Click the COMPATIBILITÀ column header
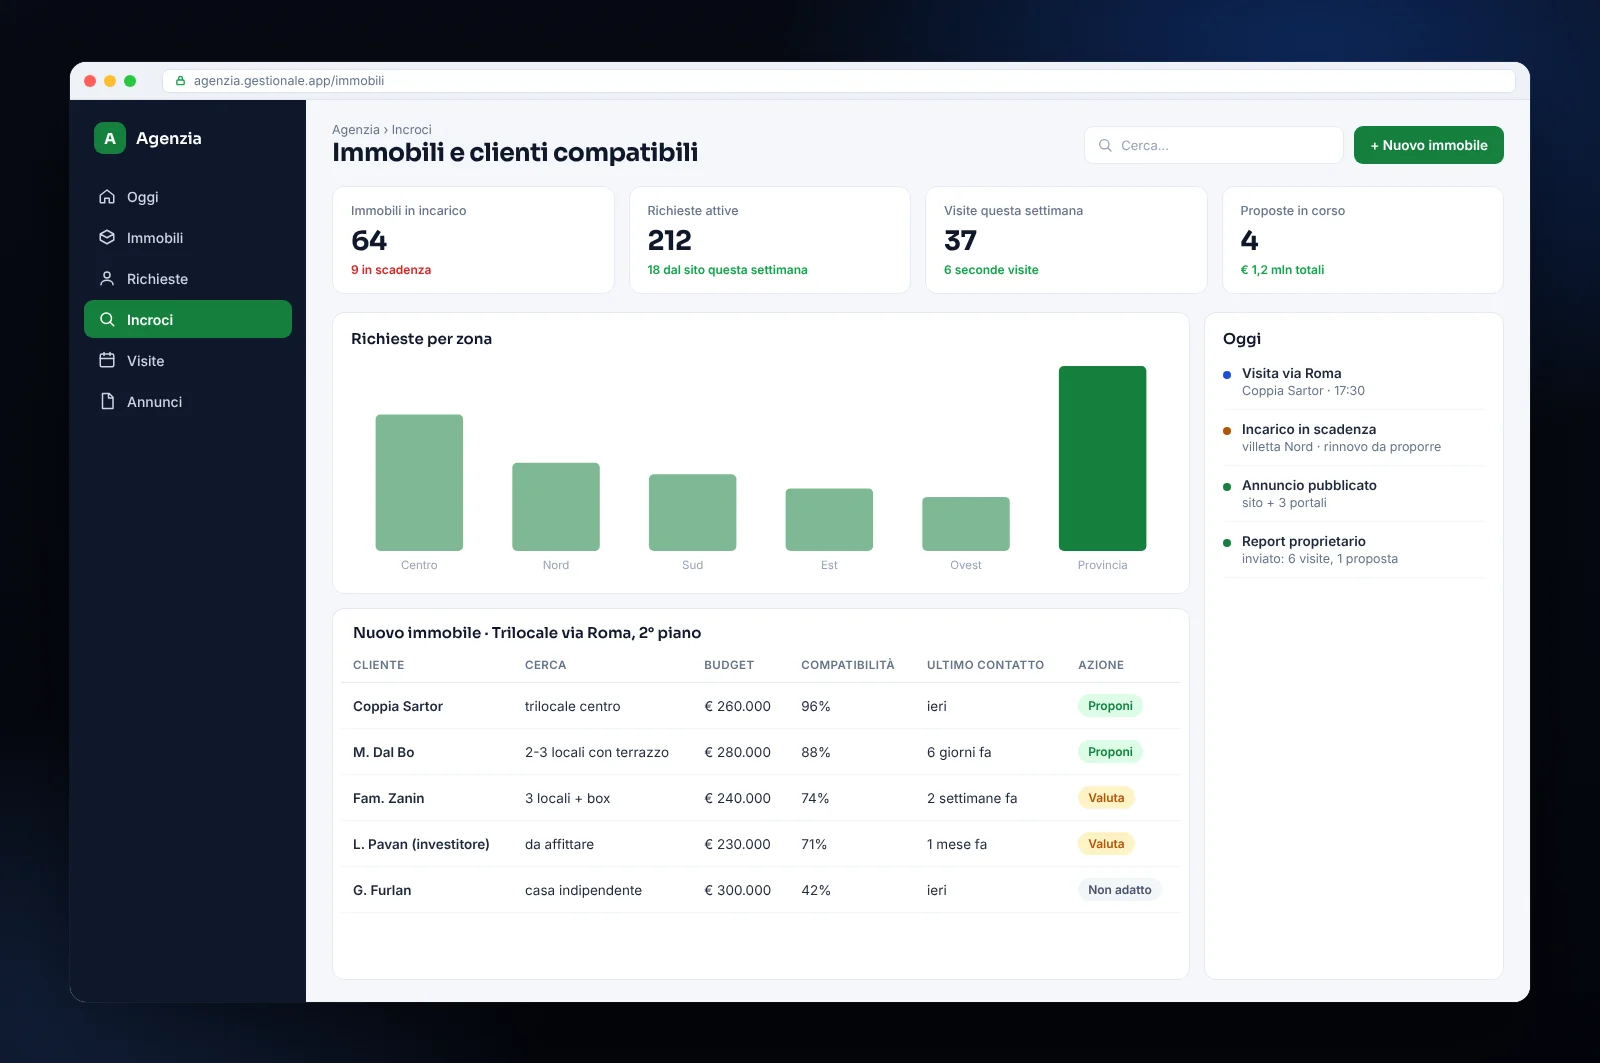Viewport: 1600px width, 1063px height. pos(848,665)
